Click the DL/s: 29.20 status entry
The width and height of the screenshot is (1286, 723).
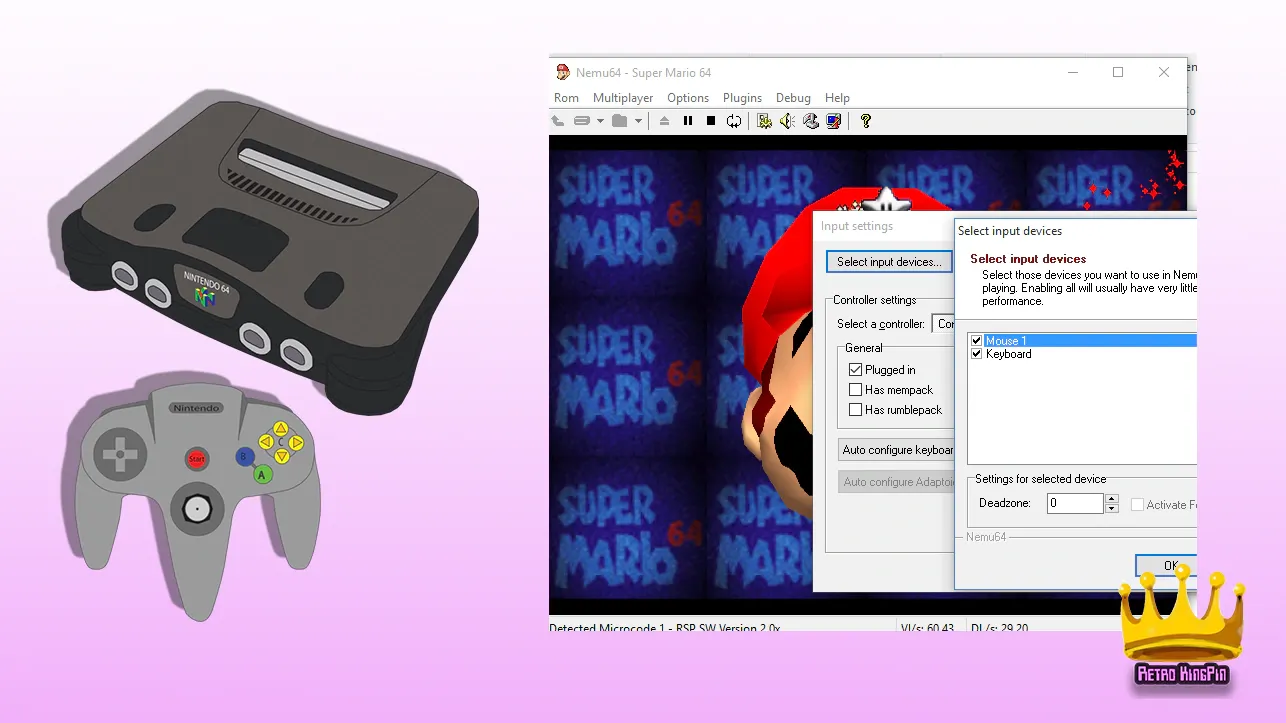[x=1002, y=628]
